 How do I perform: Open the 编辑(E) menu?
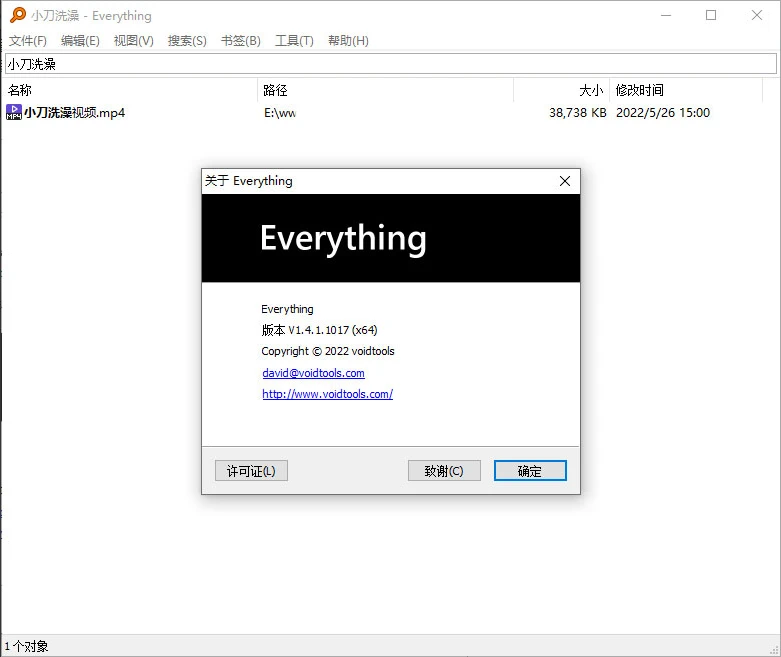80,41
